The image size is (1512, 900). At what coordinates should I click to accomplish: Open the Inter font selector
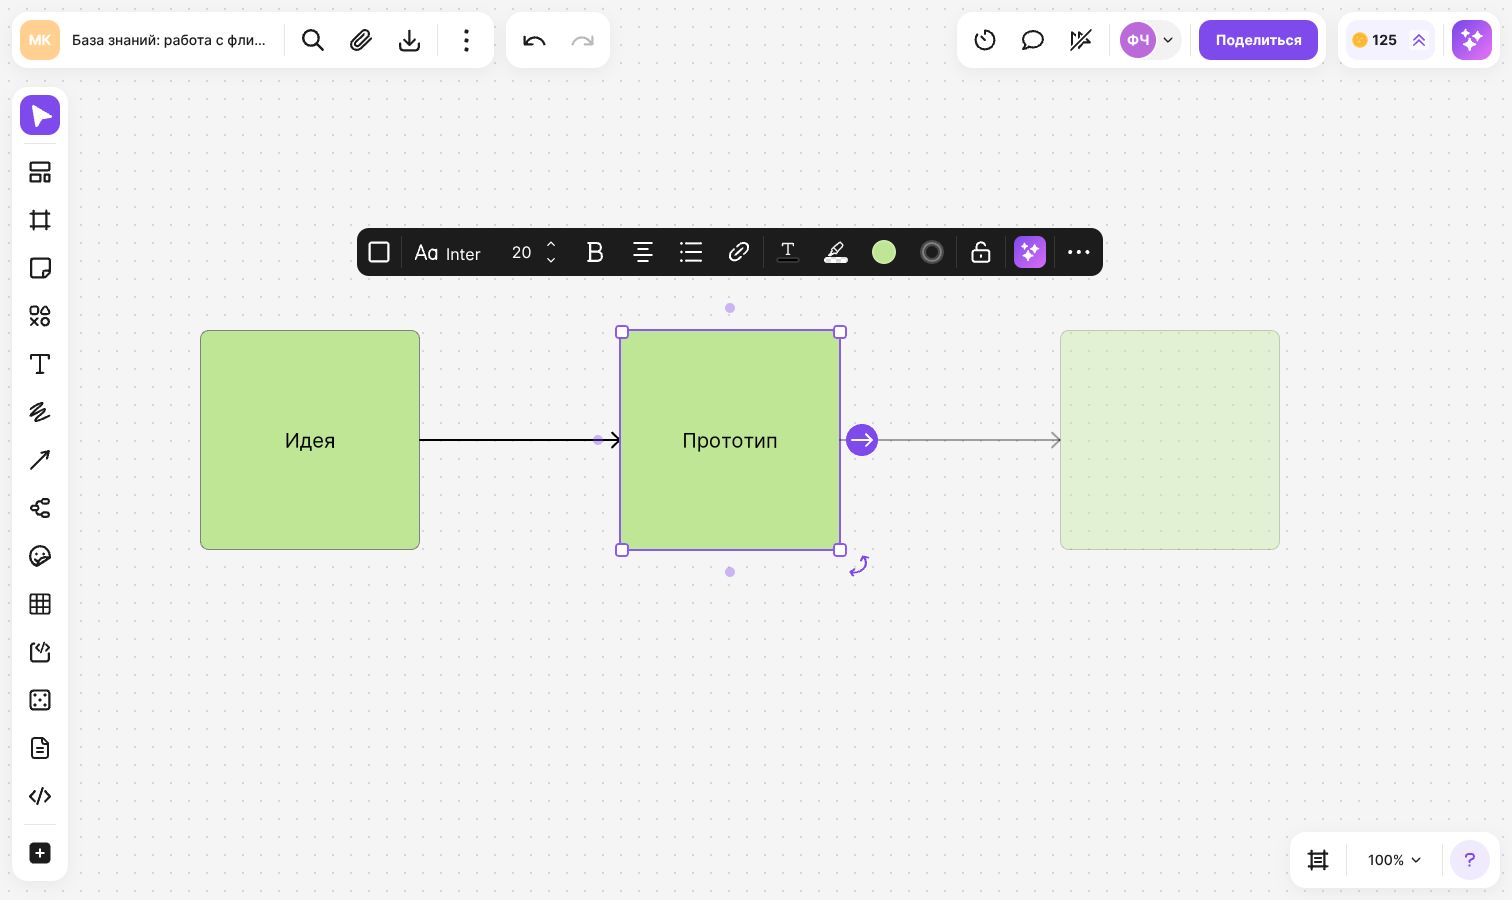click(448, 253)
